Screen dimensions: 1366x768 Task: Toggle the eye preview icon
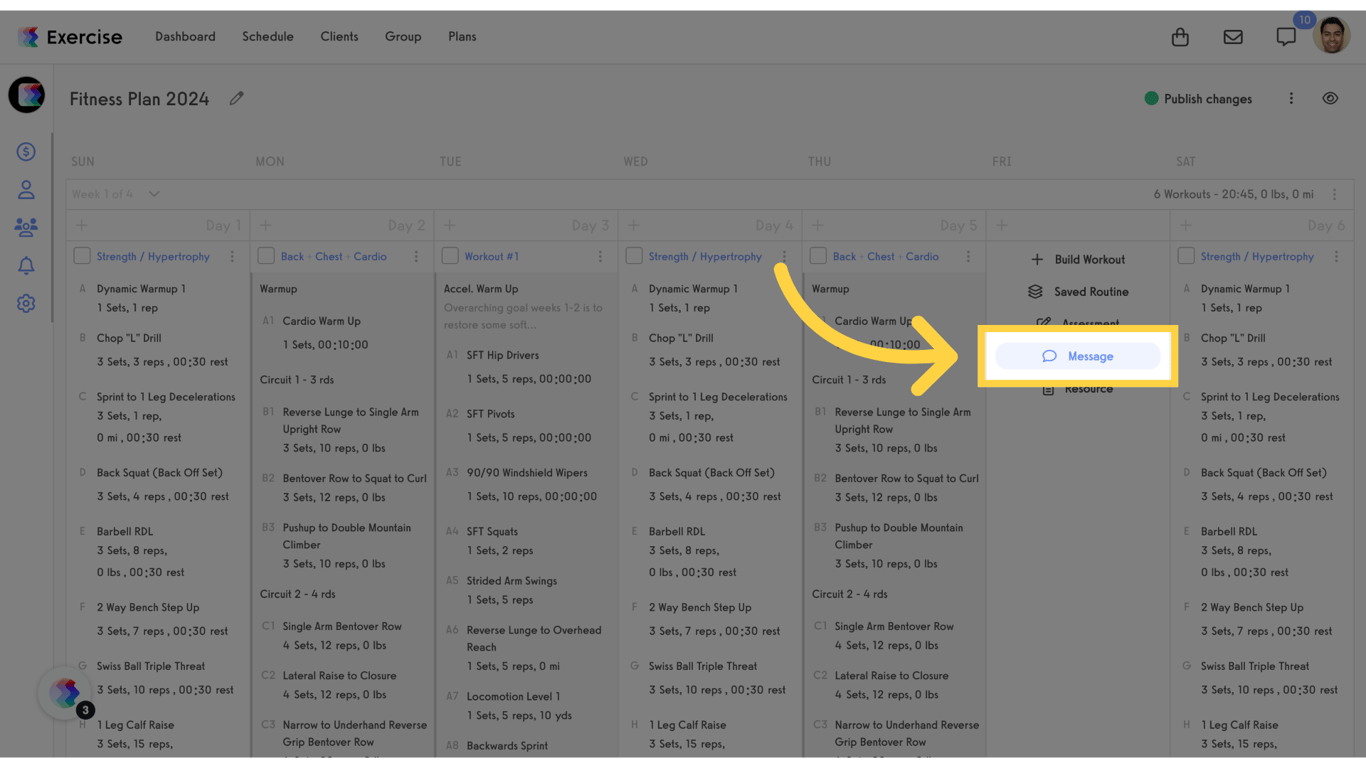1330,99
